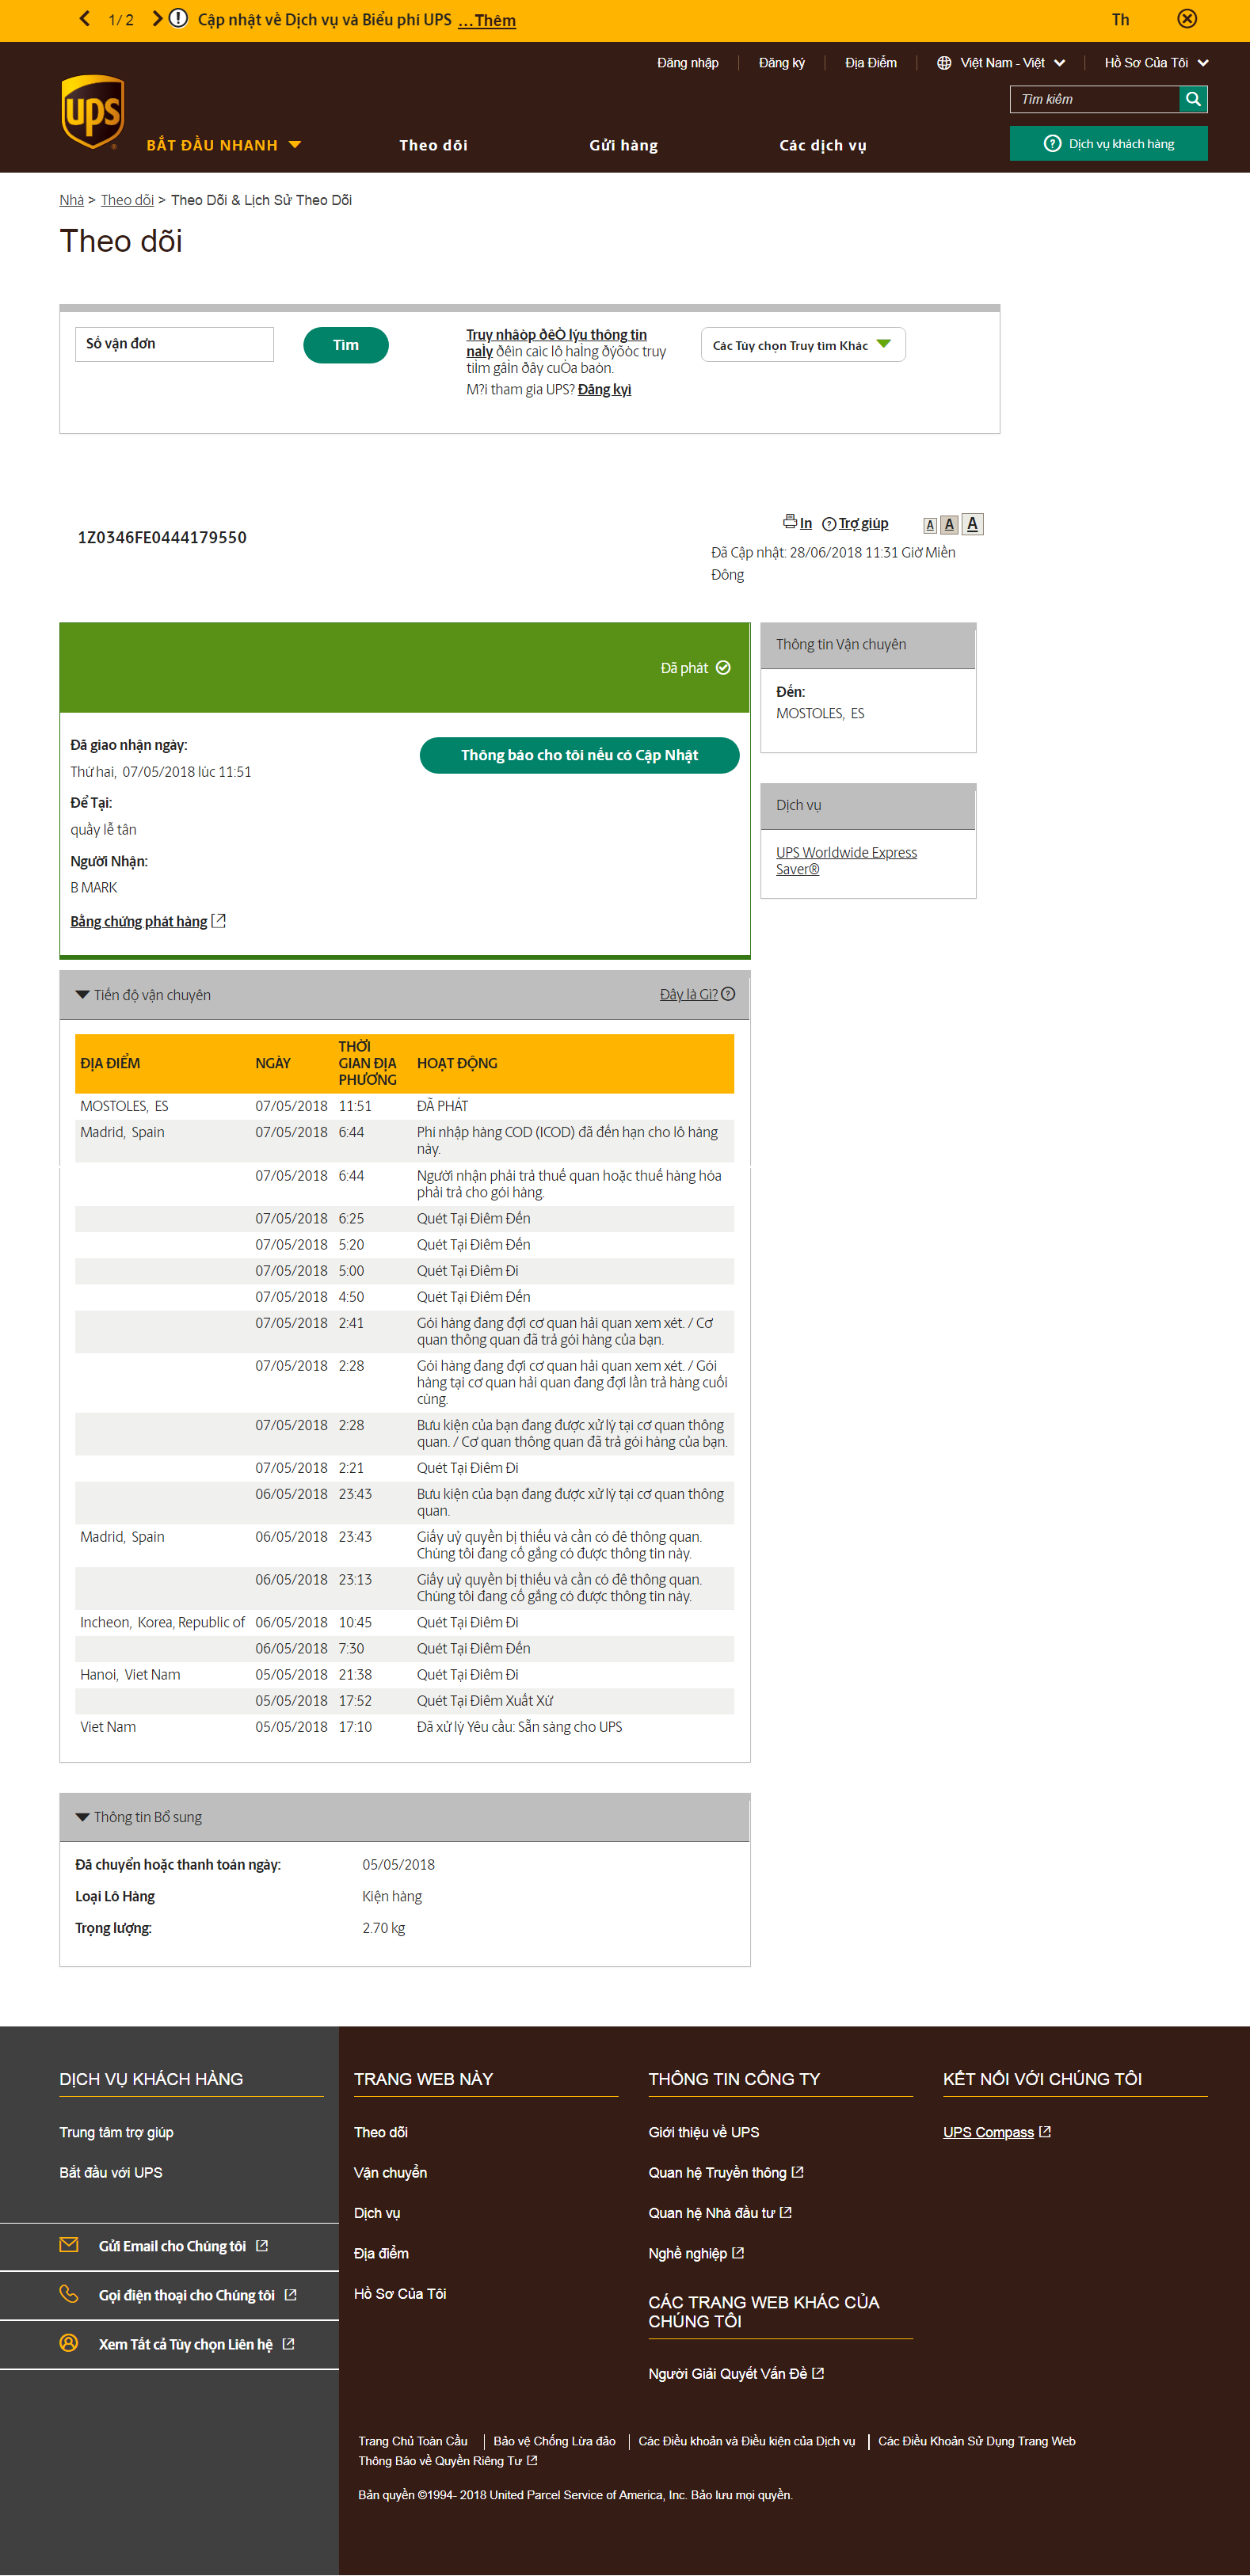Image resolution: width=1250 pixels, height=2576 pixels.
Task: Collapse the Tiến độ vận chuyển section
Action: point(83,995)
